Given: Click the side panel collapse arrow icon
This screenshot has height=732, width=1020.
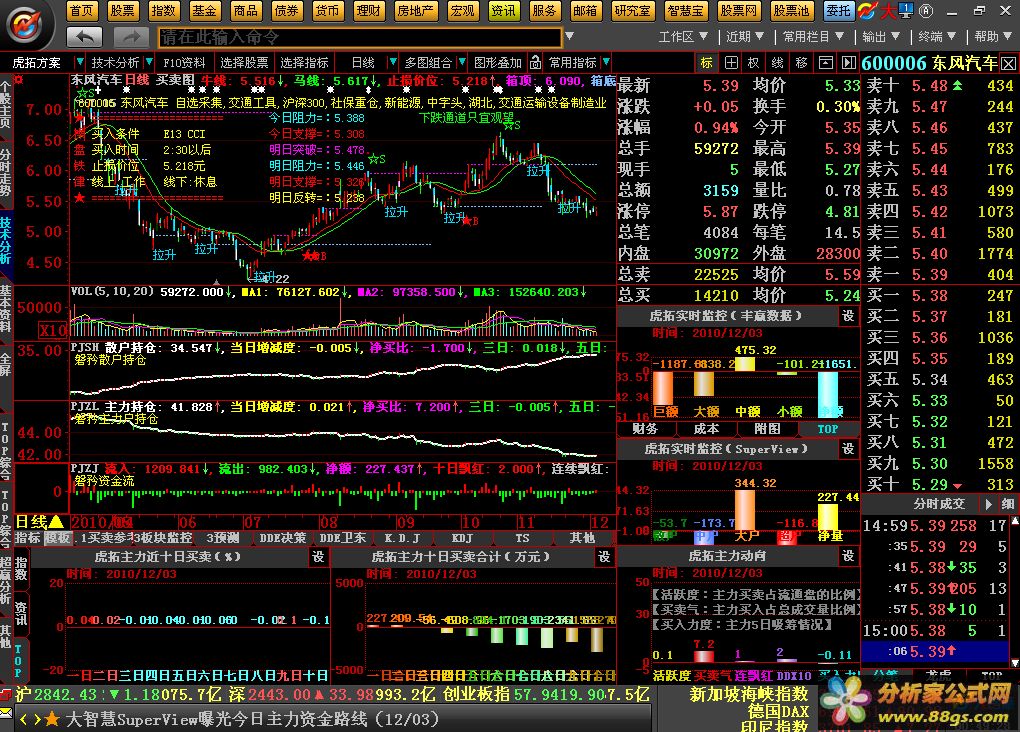Looking at the screenshot, I should [x=848, y=62].
